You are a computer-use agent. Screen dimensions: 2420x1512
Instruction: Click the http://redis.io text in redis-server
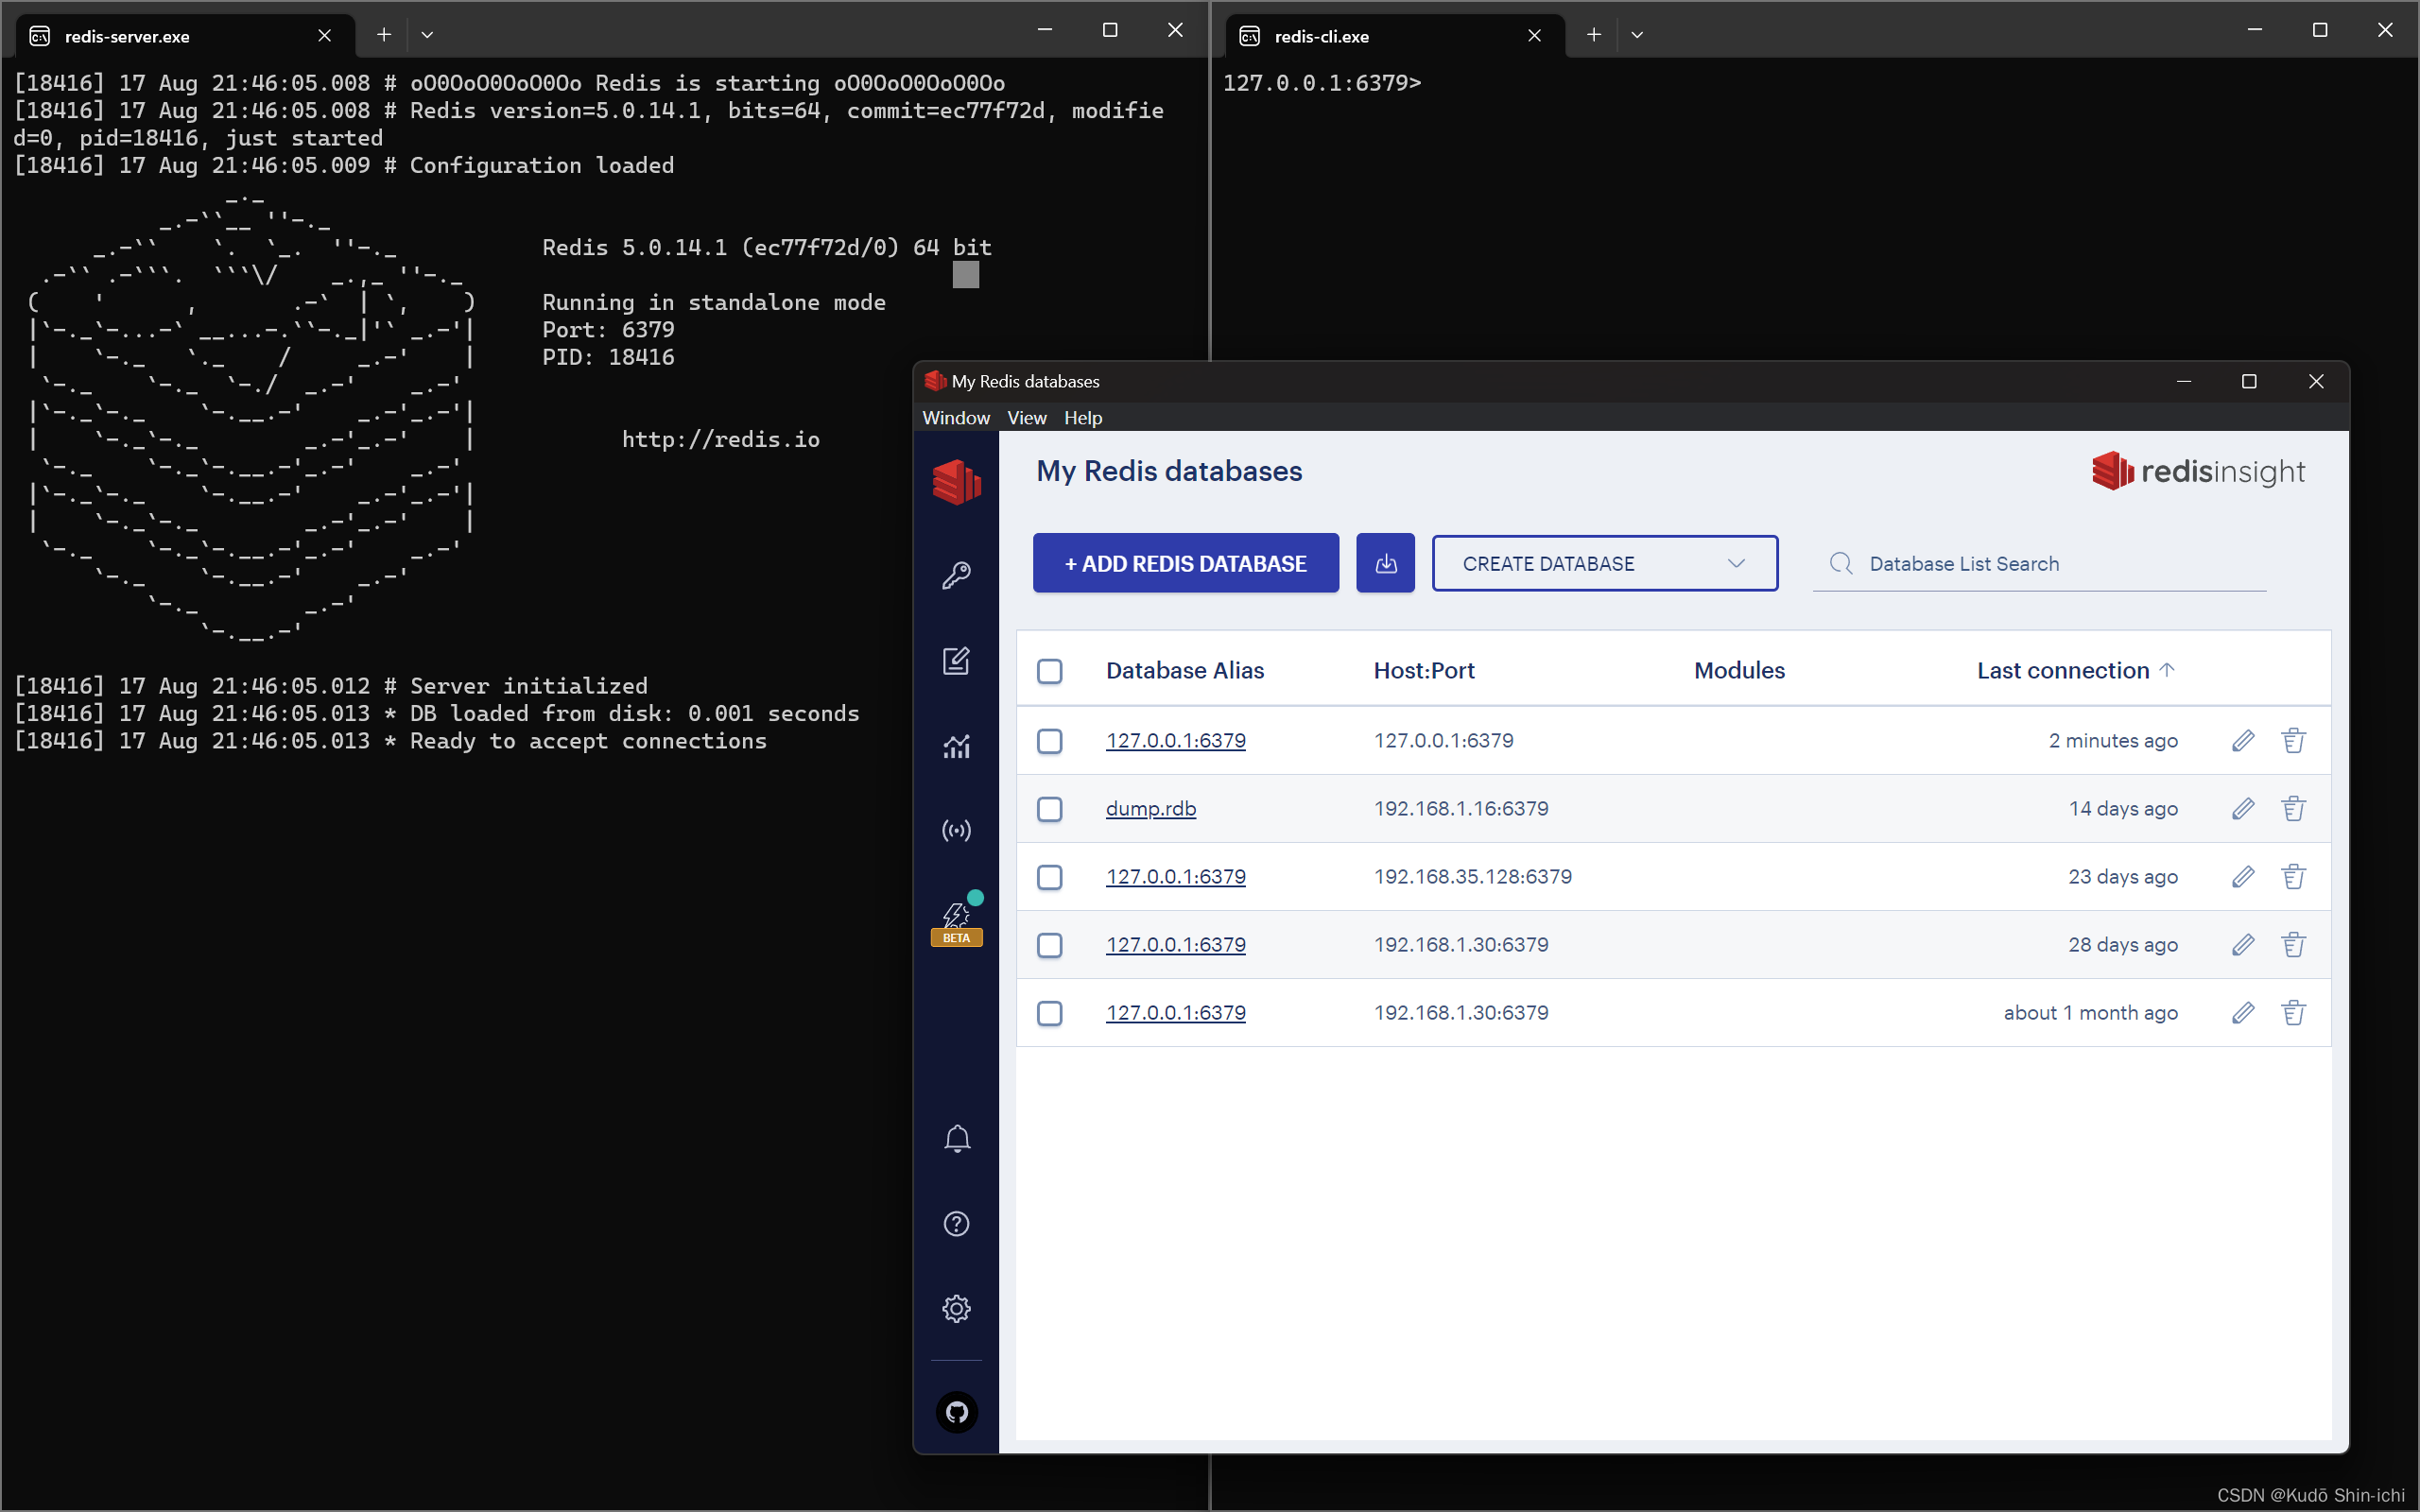point(720,440)
